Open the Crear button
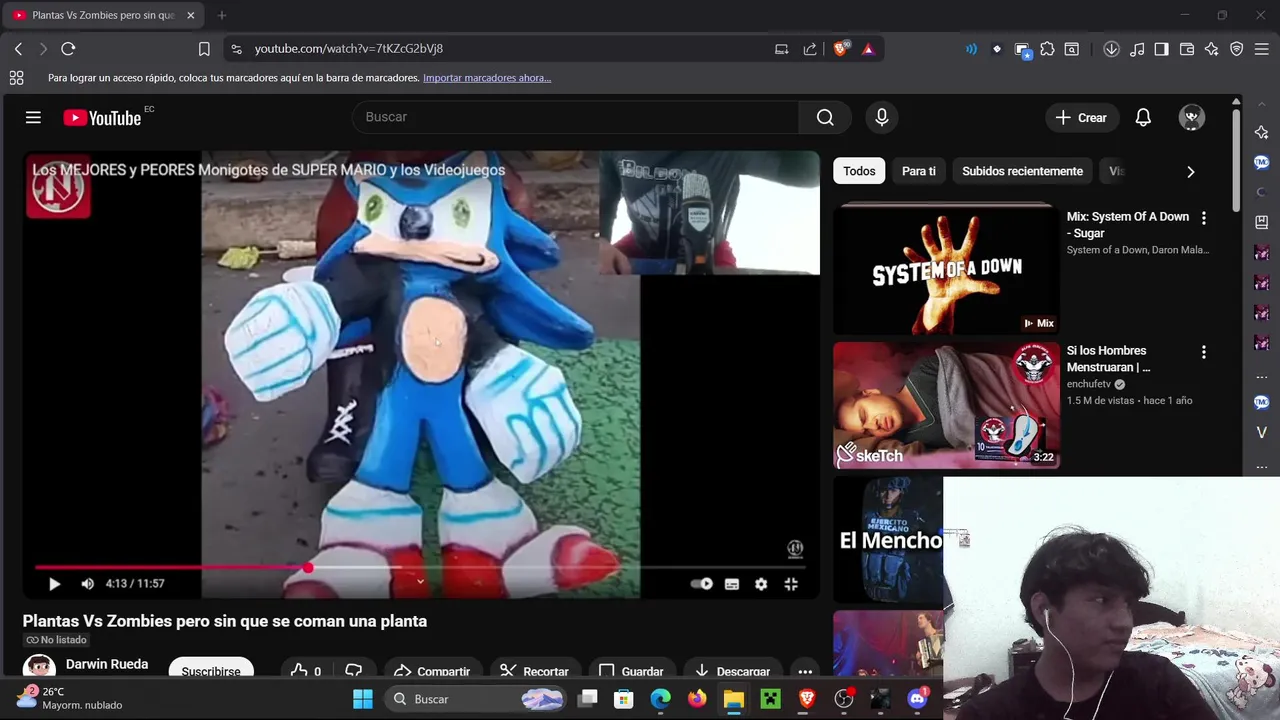Viewport: 1280px width, 720px height. tap(1081, 117)
